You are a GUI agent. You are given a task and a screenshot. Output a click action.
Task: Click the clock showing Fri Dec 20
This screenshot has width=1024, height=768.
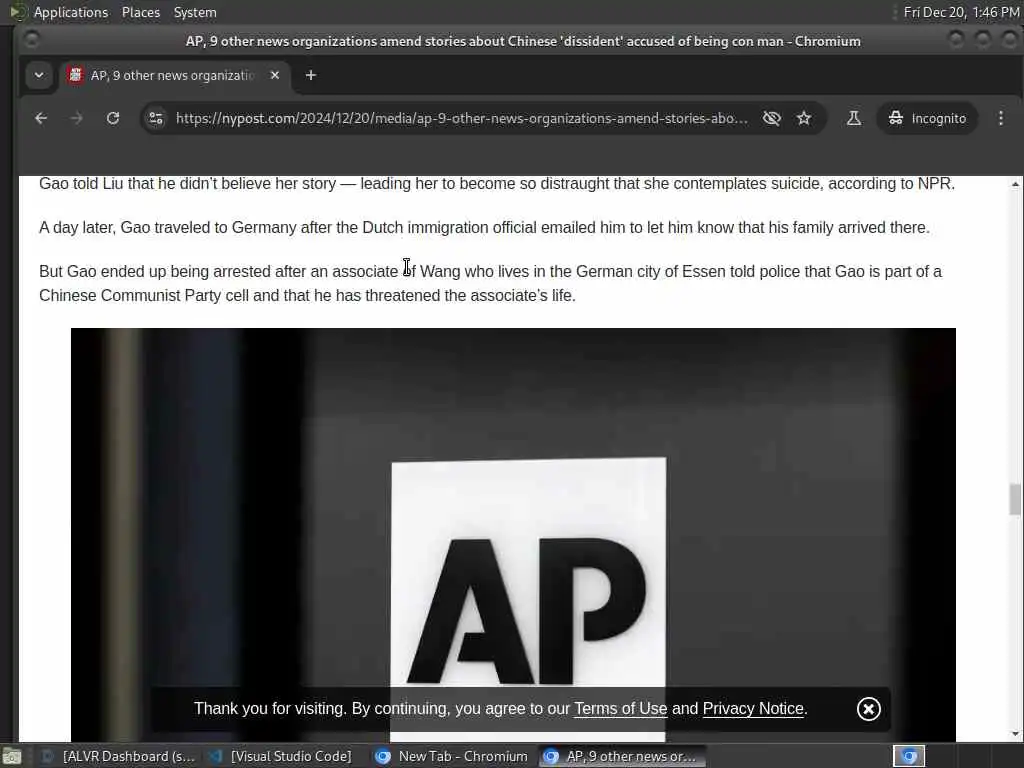click(961, 12)
